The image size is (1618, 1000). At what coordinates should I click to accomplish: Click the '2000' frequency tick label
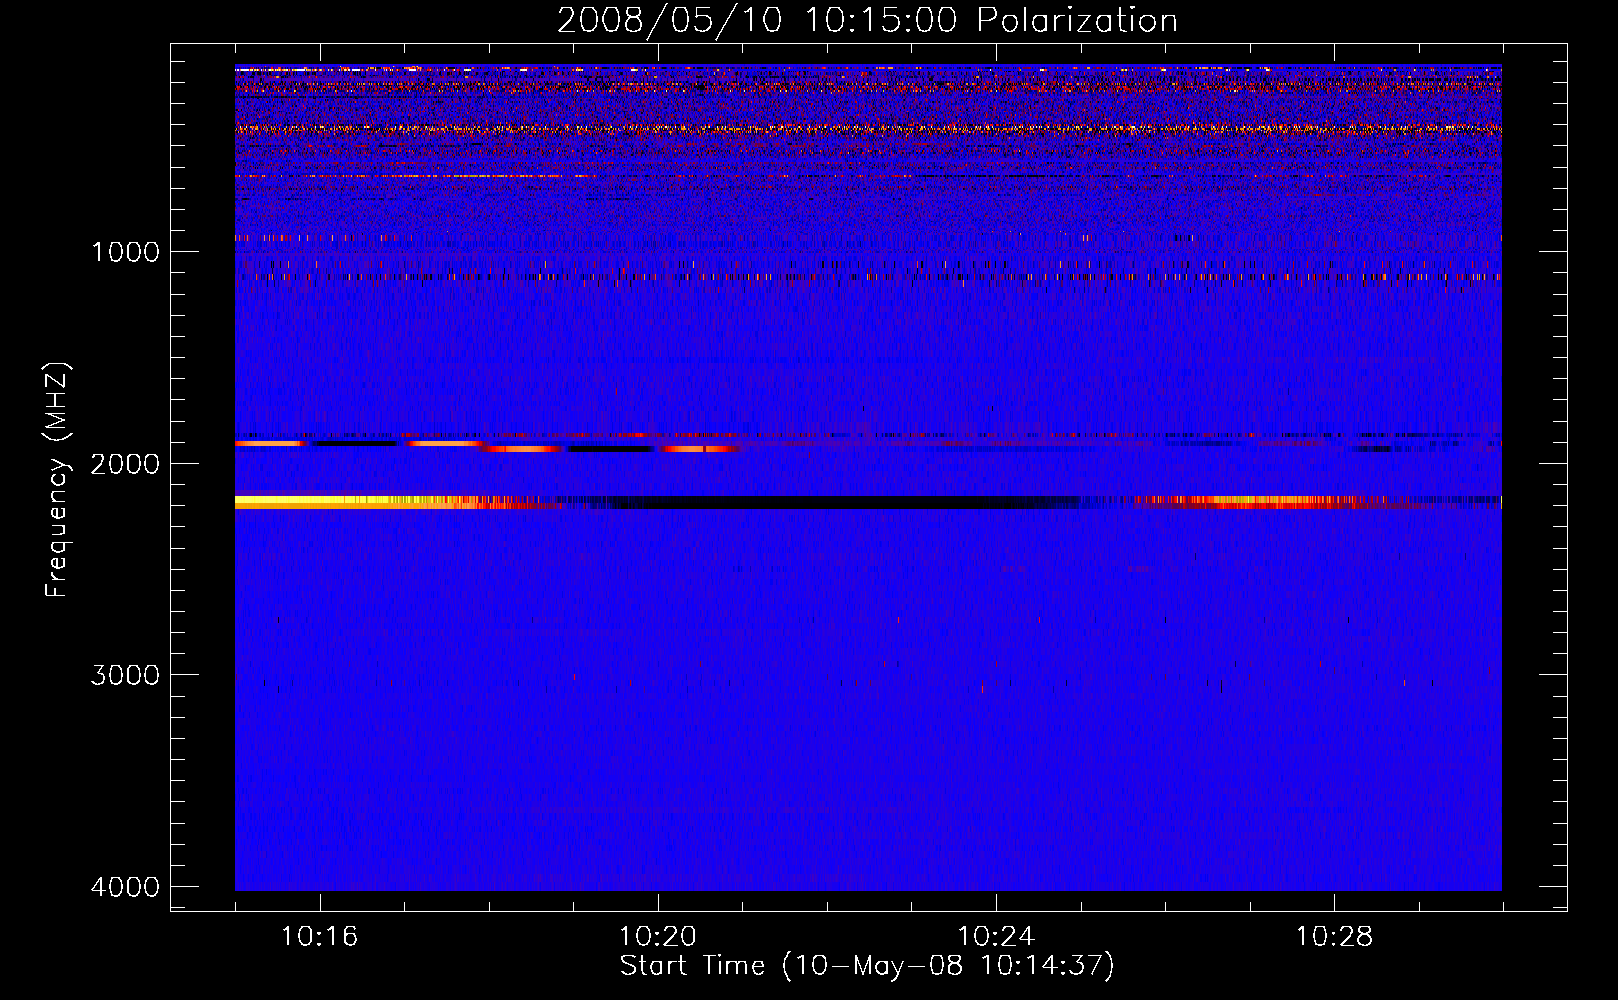125,464
